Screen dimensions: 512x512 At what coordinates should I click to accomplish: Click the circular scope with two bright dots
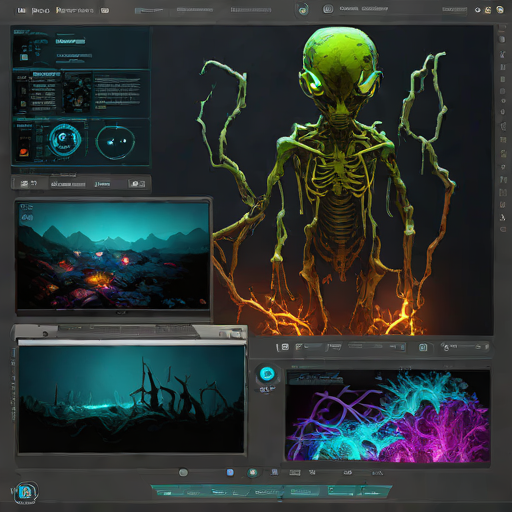coord(115,142)
